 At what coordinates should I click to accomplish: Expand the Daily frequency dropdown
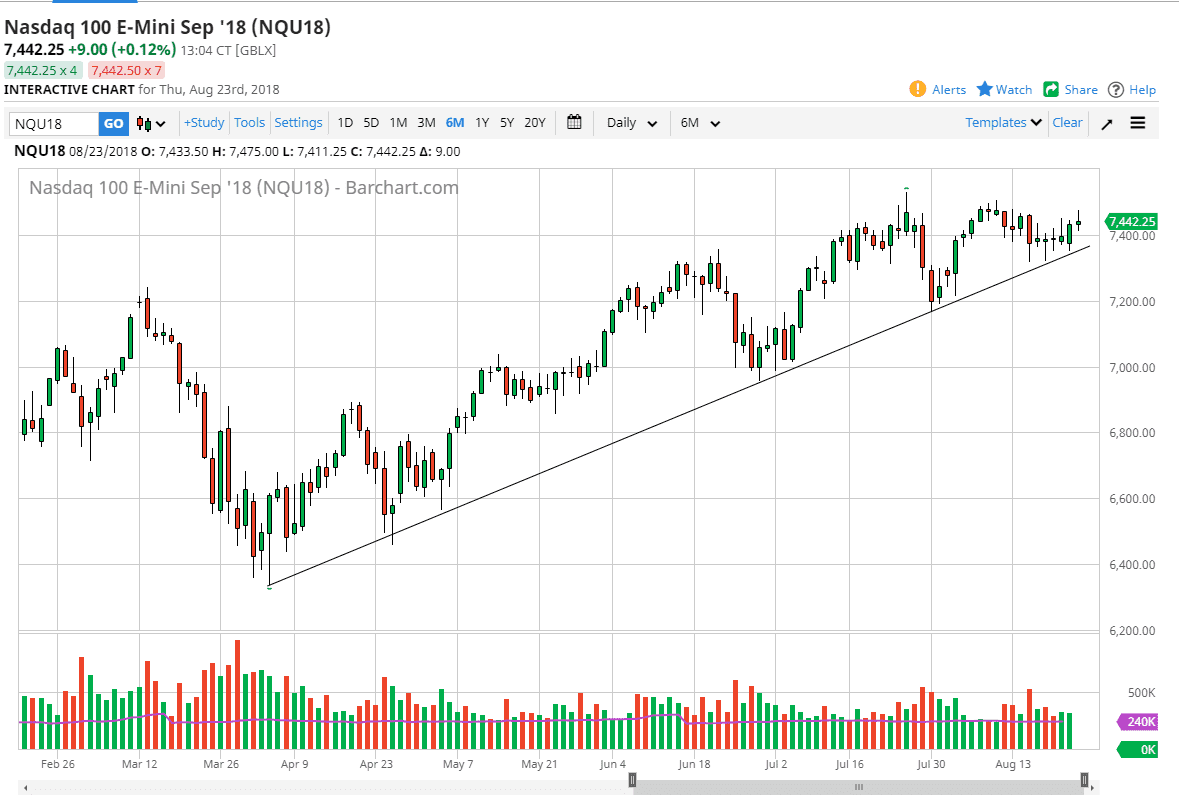point(632,123)
